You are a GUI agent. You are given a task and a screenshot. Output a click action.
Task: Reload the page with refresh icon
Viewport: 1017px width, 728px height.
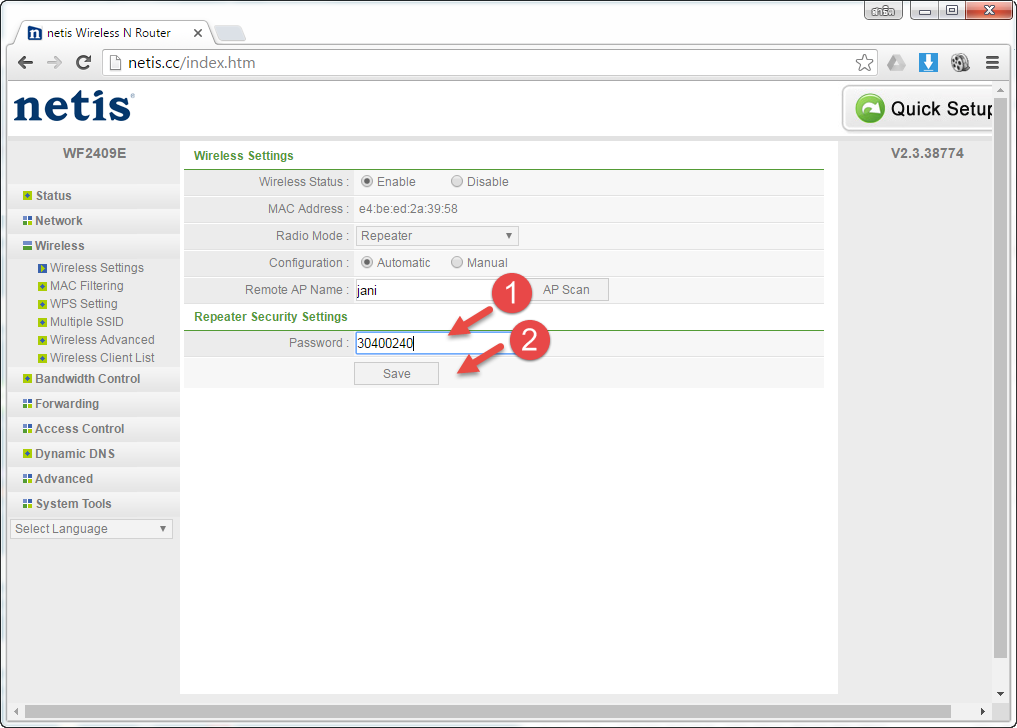pyautogui.click(x=84, y=62)
